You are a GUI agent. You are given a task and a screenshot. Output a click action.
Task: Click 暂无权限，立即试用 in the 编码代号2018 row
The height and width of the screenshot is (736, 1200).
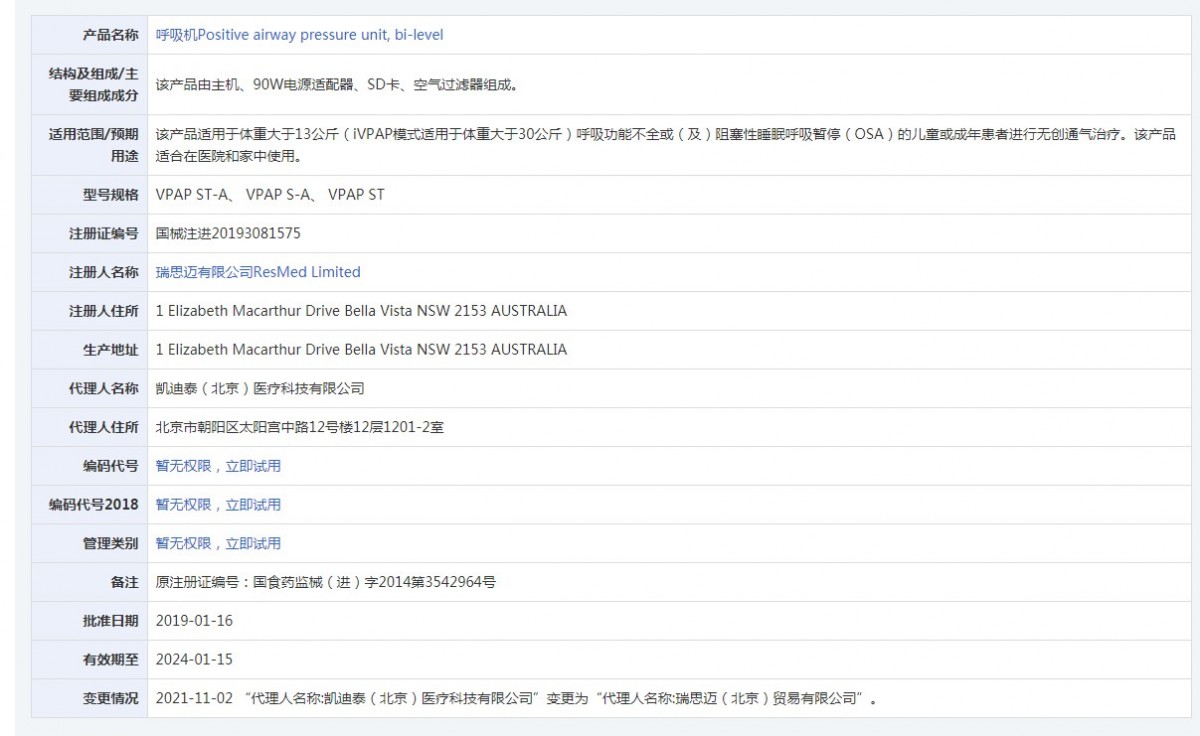coord(218,505)
